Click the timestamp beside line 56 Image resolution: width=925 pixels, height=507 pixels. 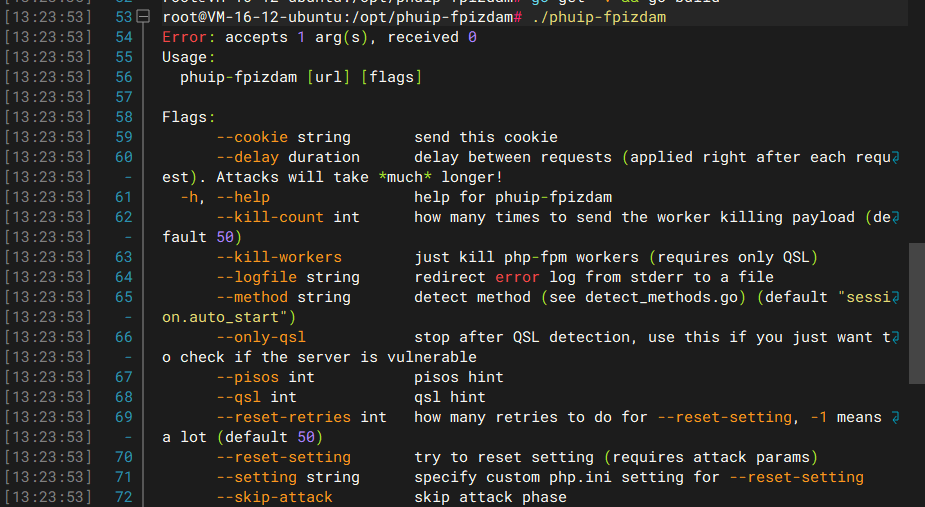click(47, 77)
